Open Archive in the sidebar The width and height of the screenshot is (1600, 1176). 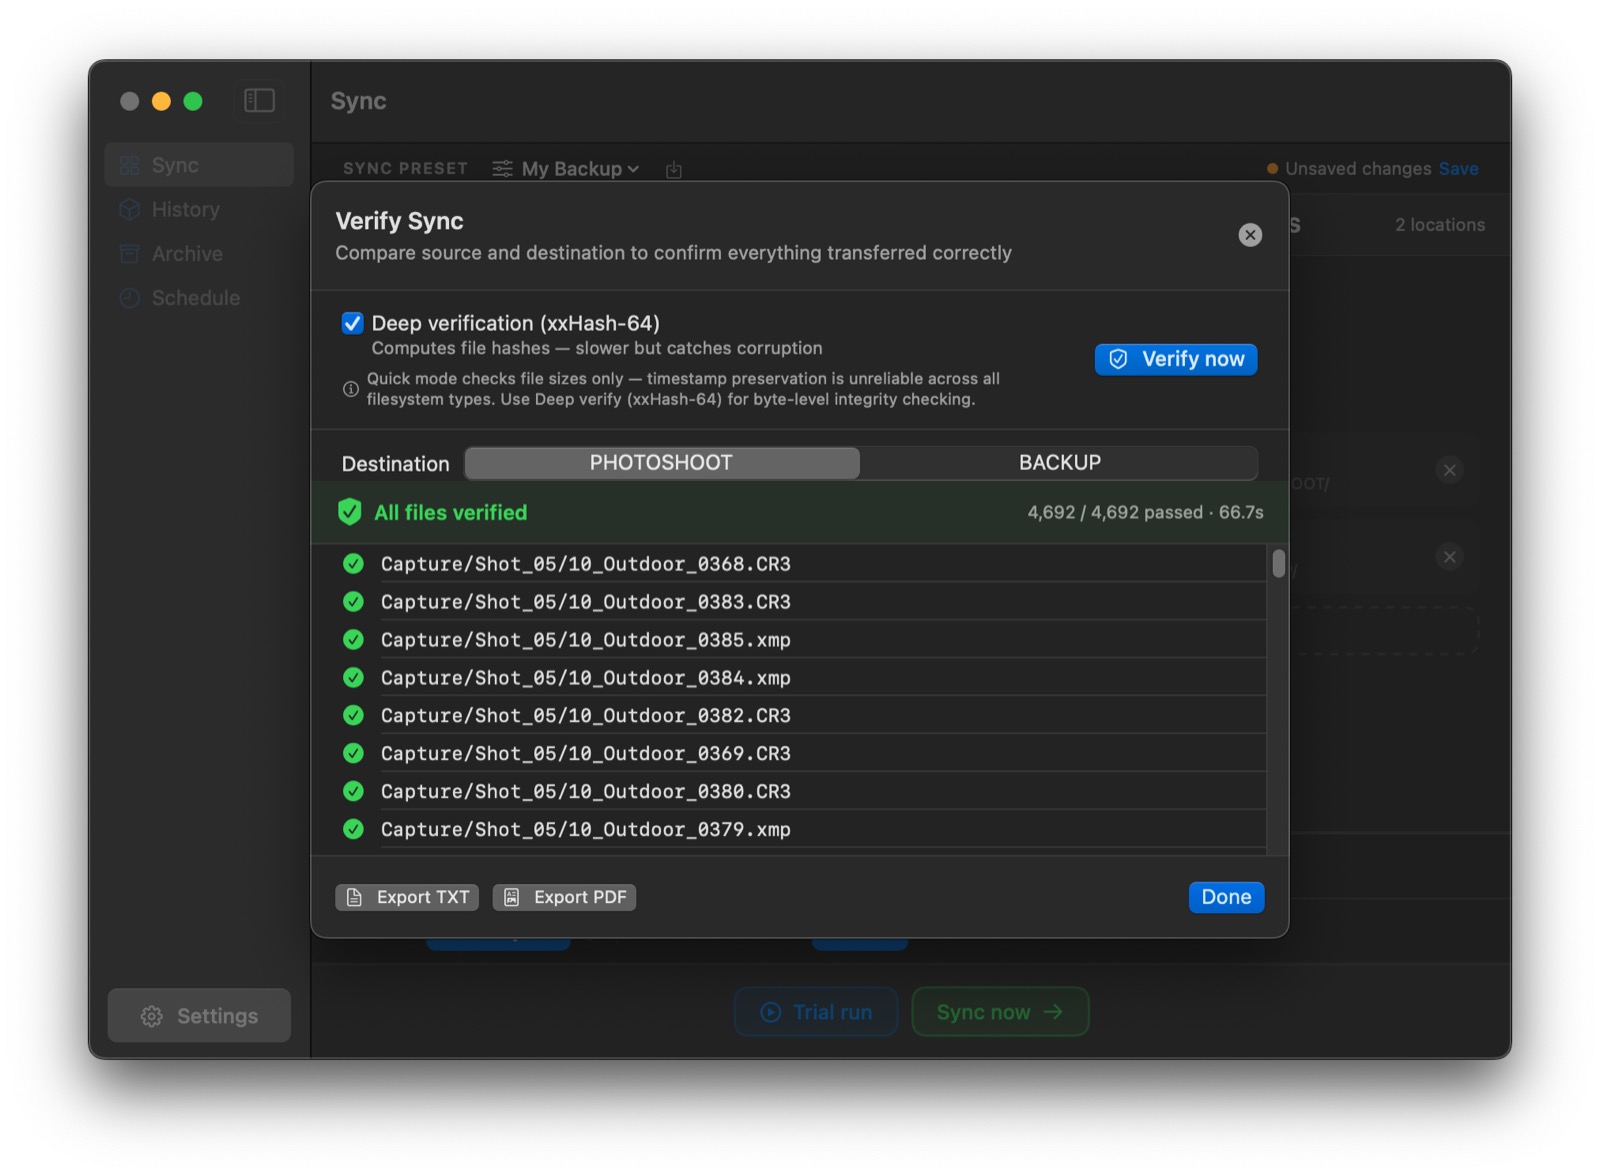pyautogui.click(x=199, y=254)
